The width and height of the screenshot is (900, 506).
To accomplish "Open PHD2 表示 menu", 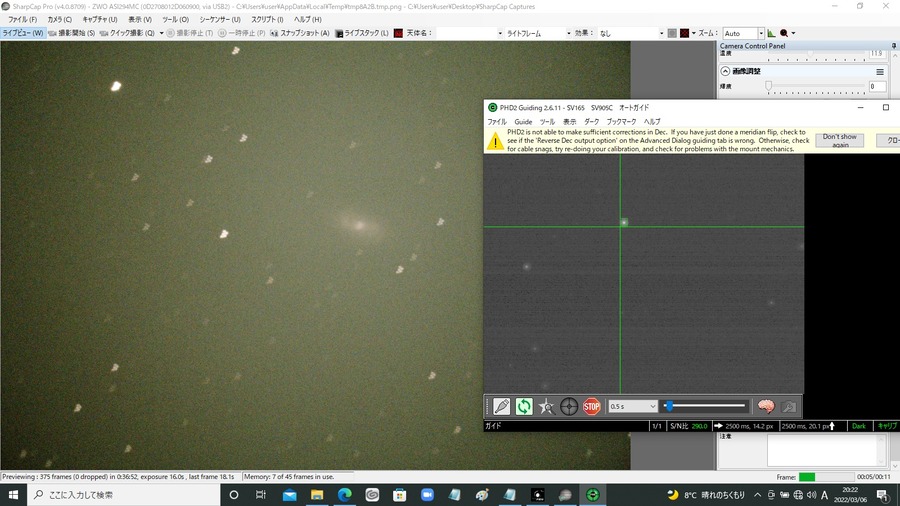I will [x=569, y=122].
